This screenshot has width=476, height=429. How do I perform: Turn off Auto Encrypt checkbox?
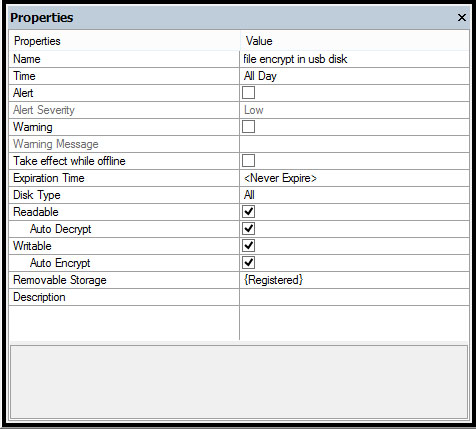click(x=248, y=263)
